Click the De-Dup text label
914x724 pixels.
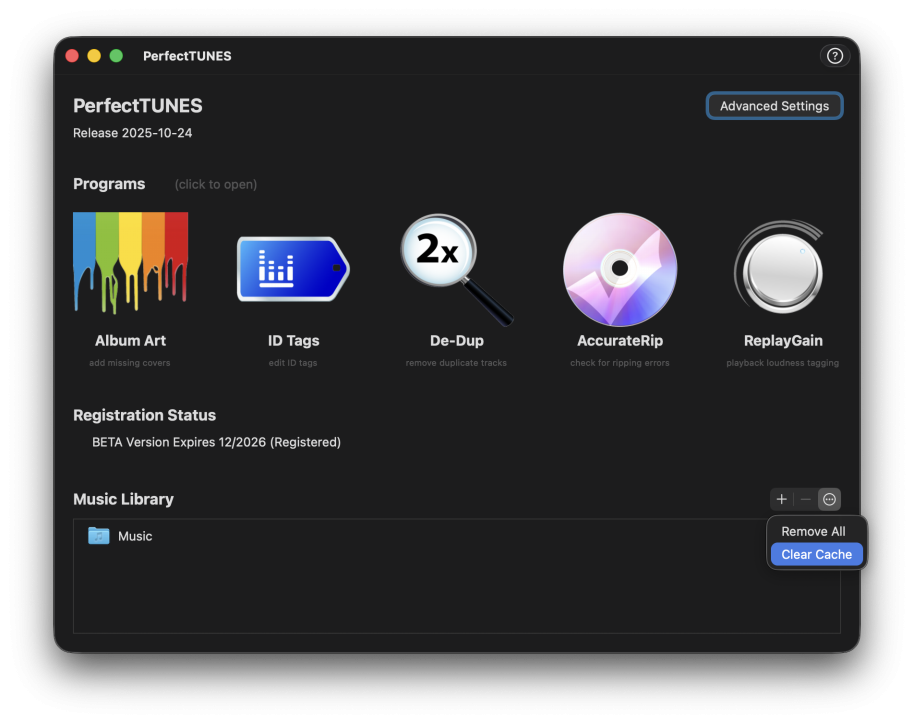point(456,341)
